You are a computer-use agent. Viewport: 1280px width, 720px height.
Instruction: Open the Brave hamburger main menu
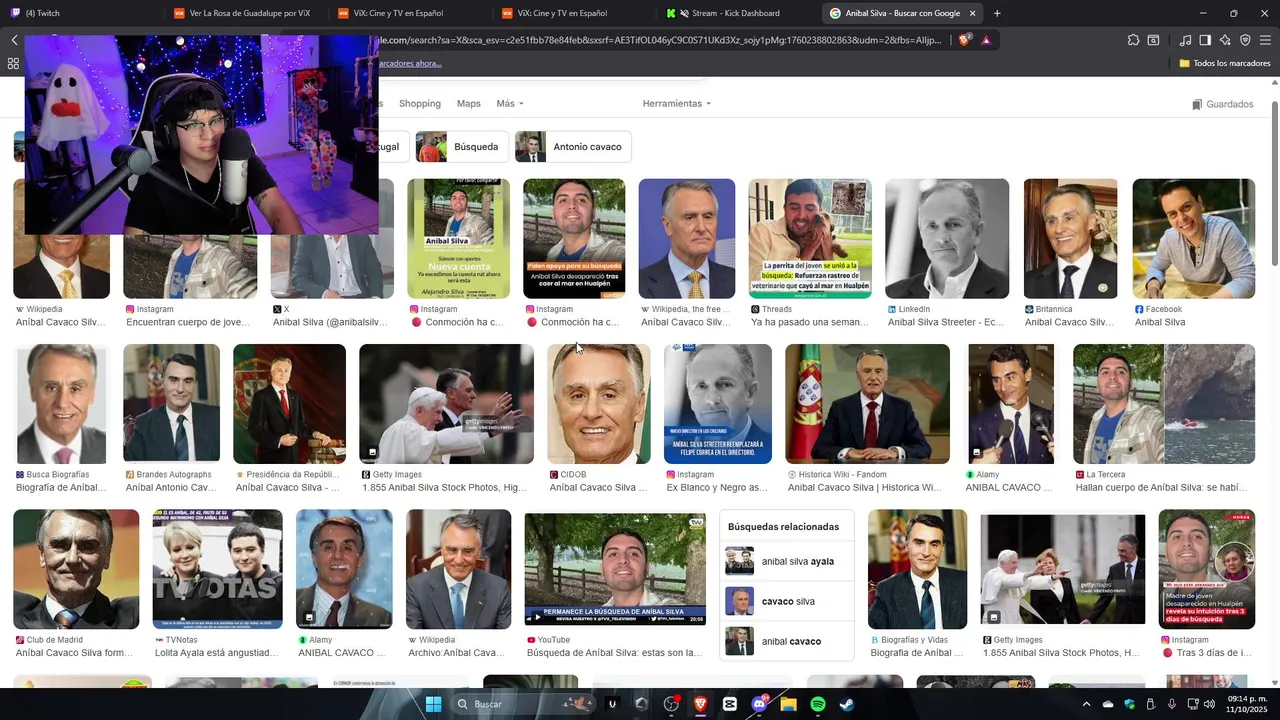[1265, 40]
